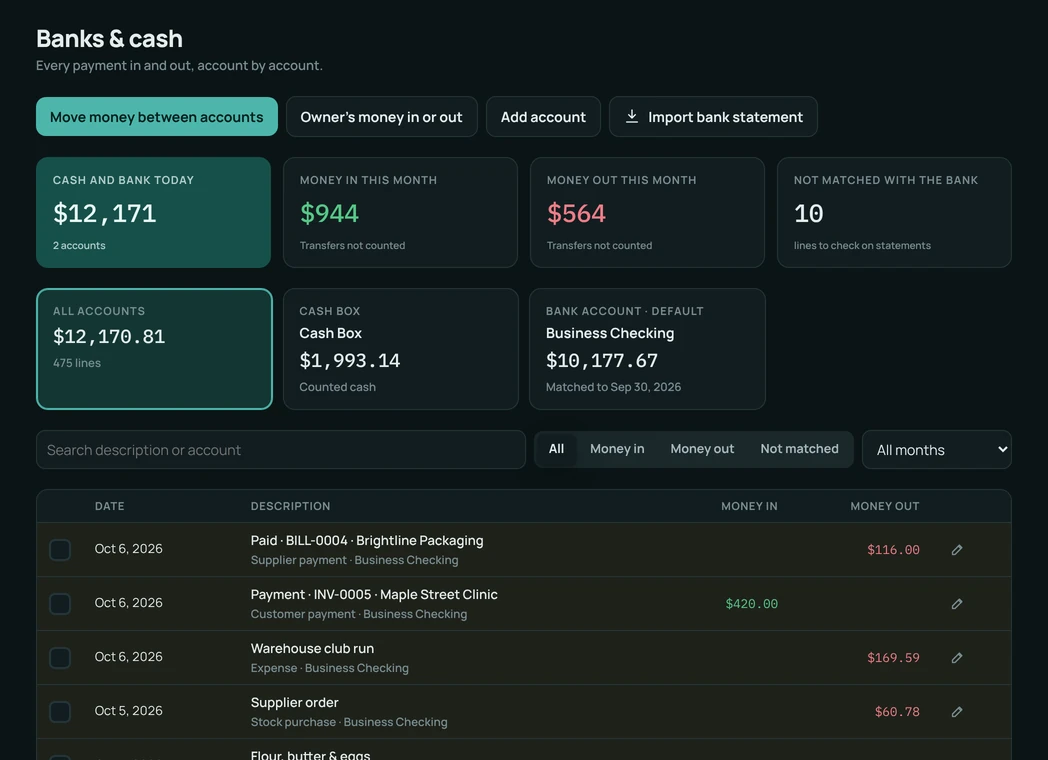Open the All months dropdown
Screen dimensions: 1048x760
(x=936, y=450)
